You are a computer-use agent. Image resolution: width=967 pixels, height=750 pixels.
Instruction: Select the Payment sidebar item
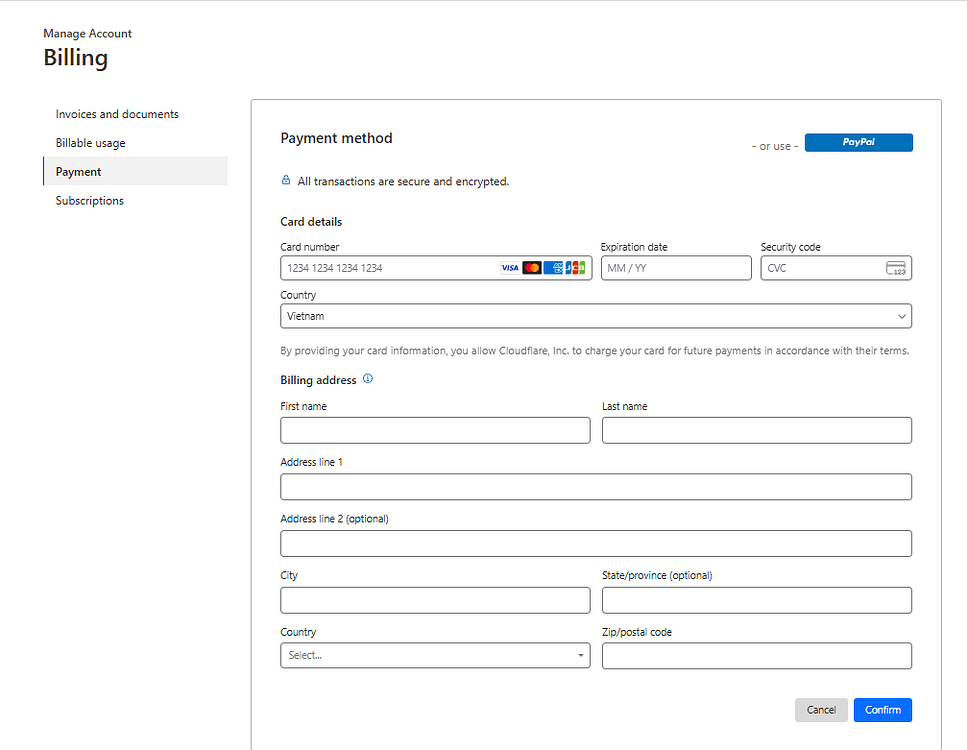click(79, 172)
